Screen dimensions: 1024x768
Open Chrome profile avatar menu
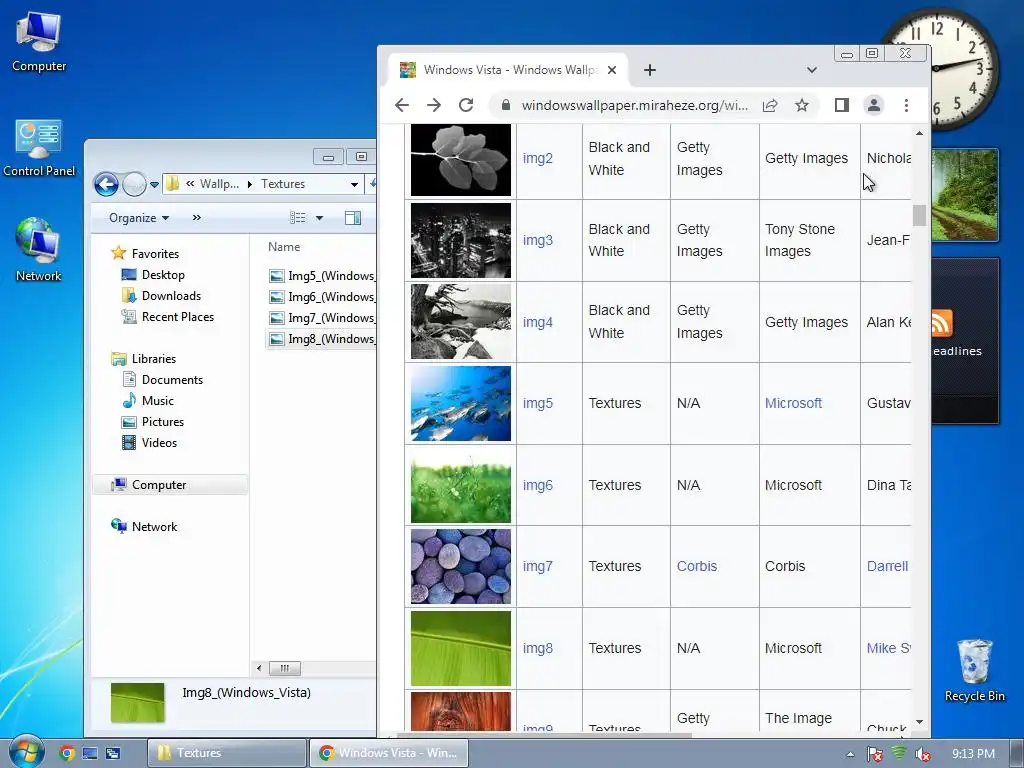click(x=874, y=105)
